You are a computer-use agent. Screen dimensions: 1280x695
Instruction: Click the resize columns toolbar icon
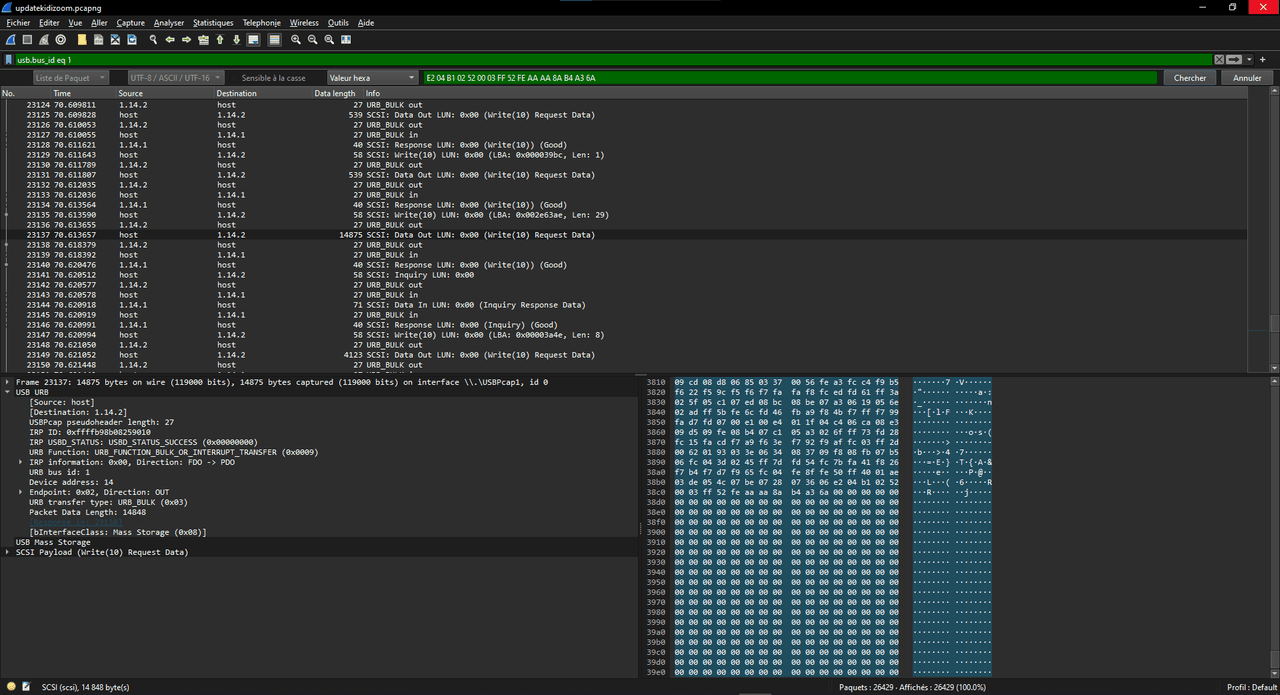(x=346, y=40)
